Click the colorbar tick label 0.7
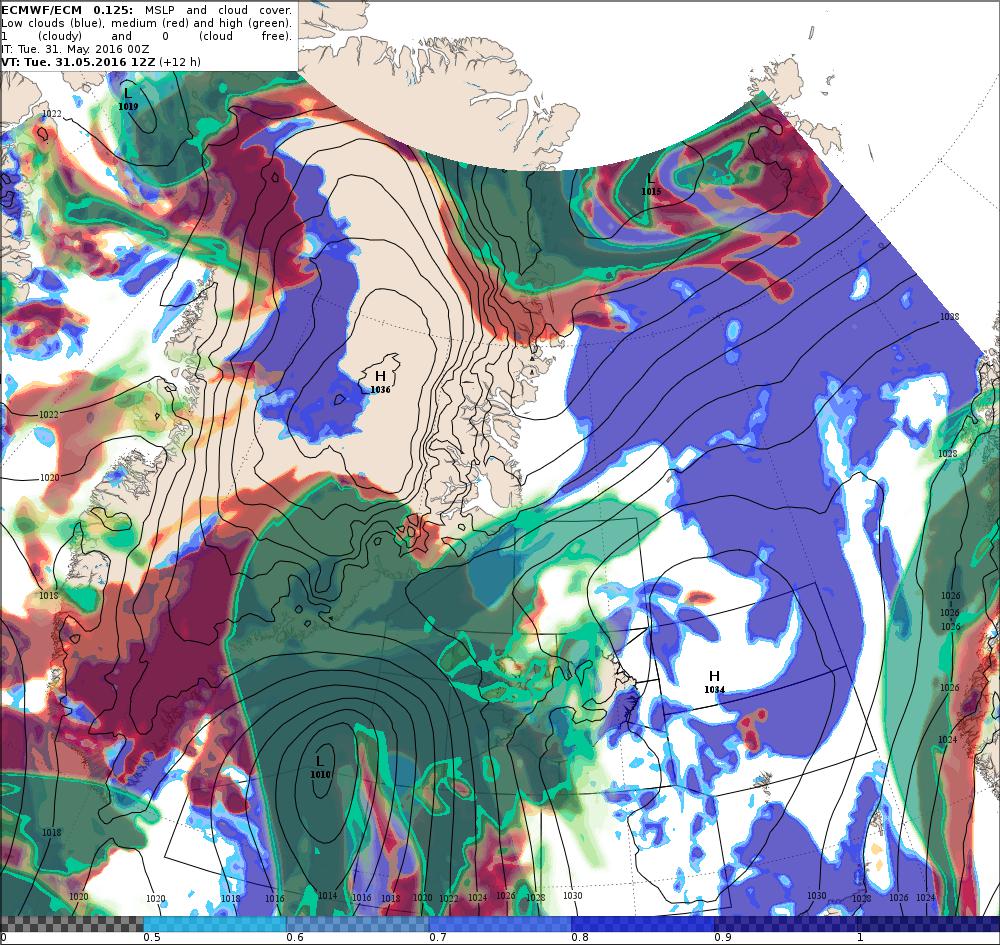The image size is (1000, 945). [438, 937]
